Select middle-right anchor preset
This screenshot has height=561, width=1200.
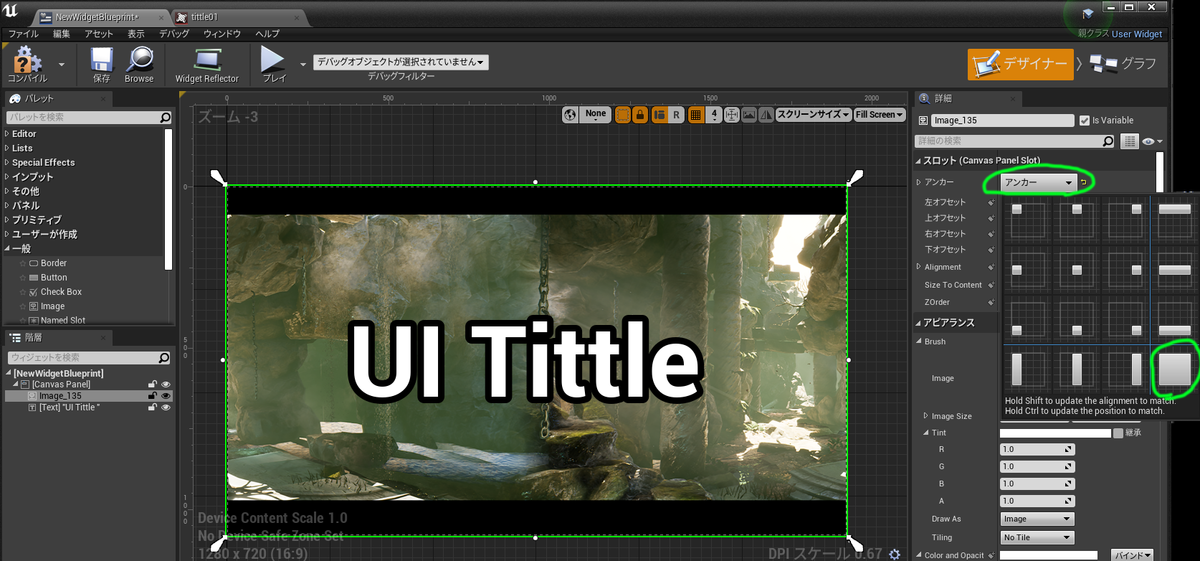coord(1125,270)
